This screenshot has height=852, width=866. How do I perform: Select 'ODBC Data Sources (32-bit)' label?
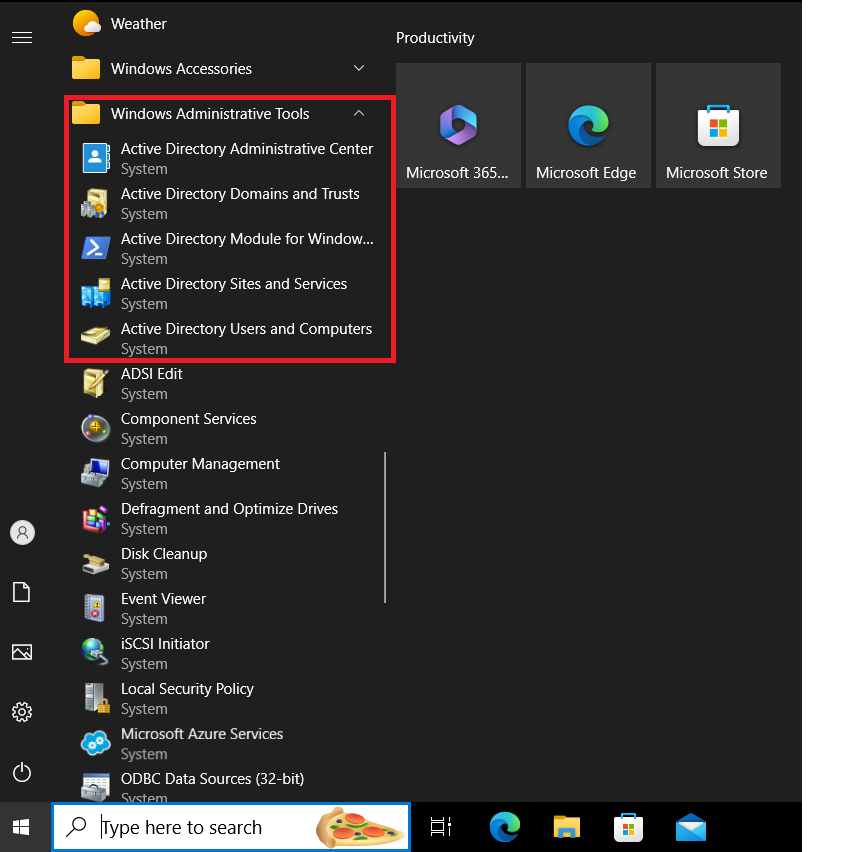point(213,779)
